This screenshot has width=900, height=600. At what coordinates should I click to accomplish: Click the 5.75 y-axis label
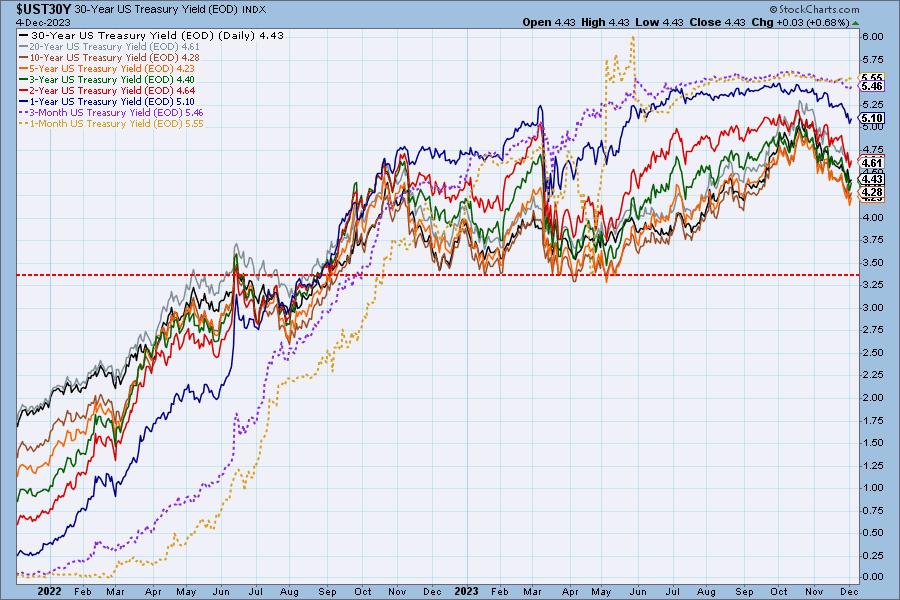tap(872, 59)
